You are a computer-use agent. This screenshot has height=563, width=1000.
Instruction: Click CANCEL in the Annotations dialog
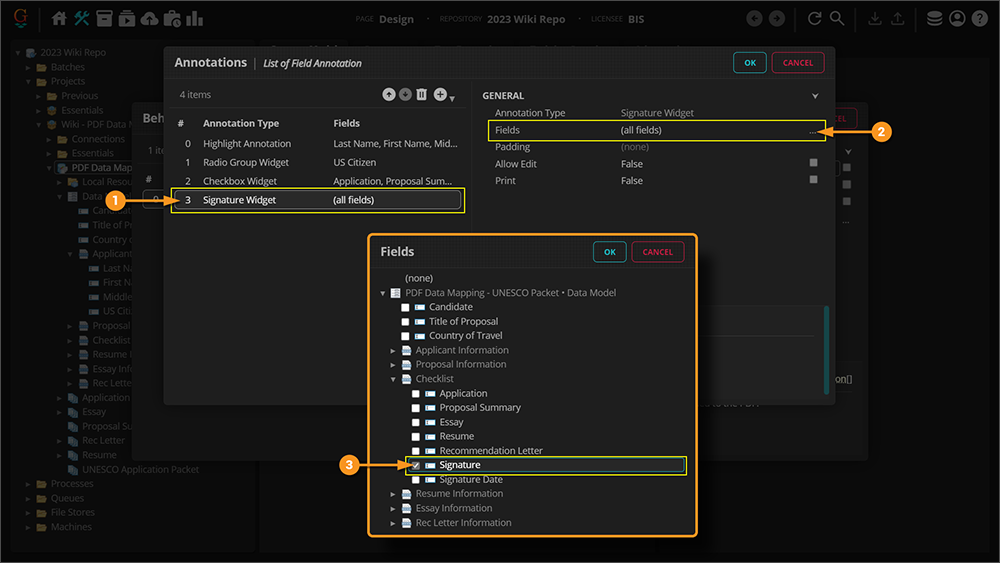pos(797,62)
